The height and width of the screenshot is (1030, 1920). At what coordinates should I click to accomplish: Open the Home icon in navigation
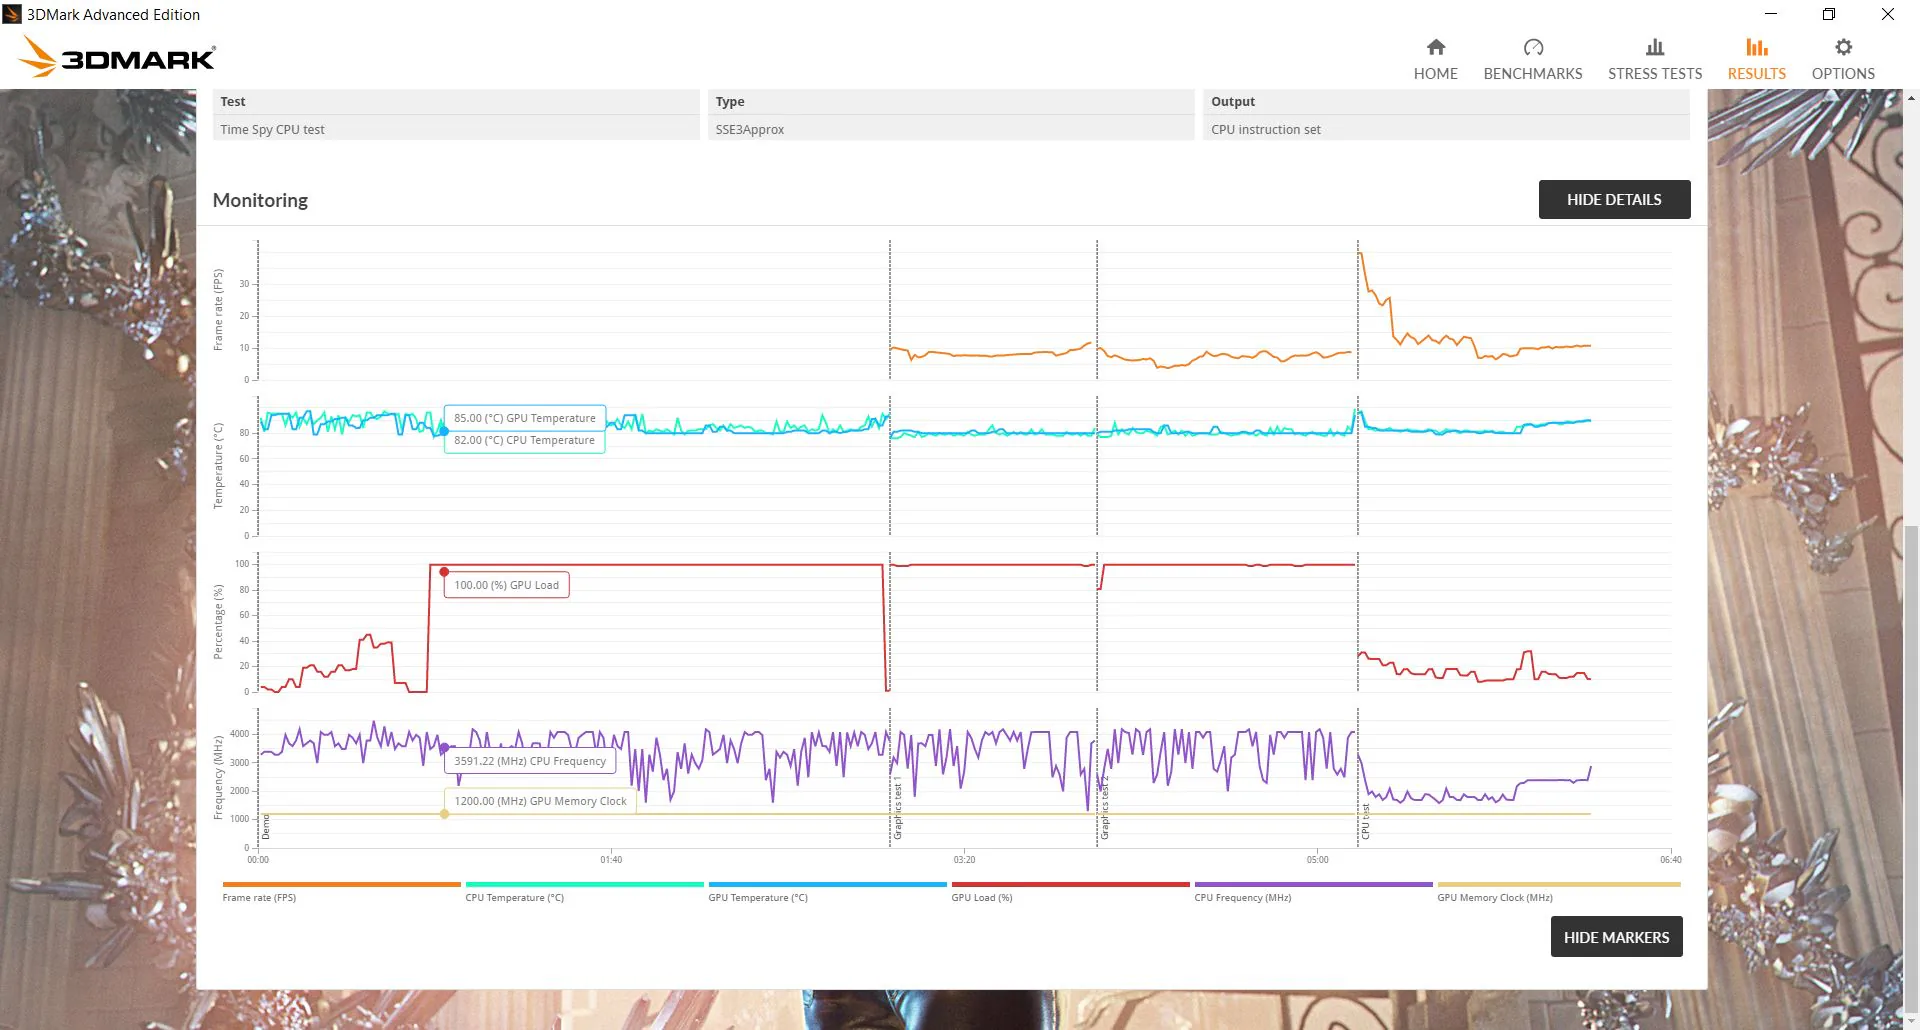[1435, 47]
